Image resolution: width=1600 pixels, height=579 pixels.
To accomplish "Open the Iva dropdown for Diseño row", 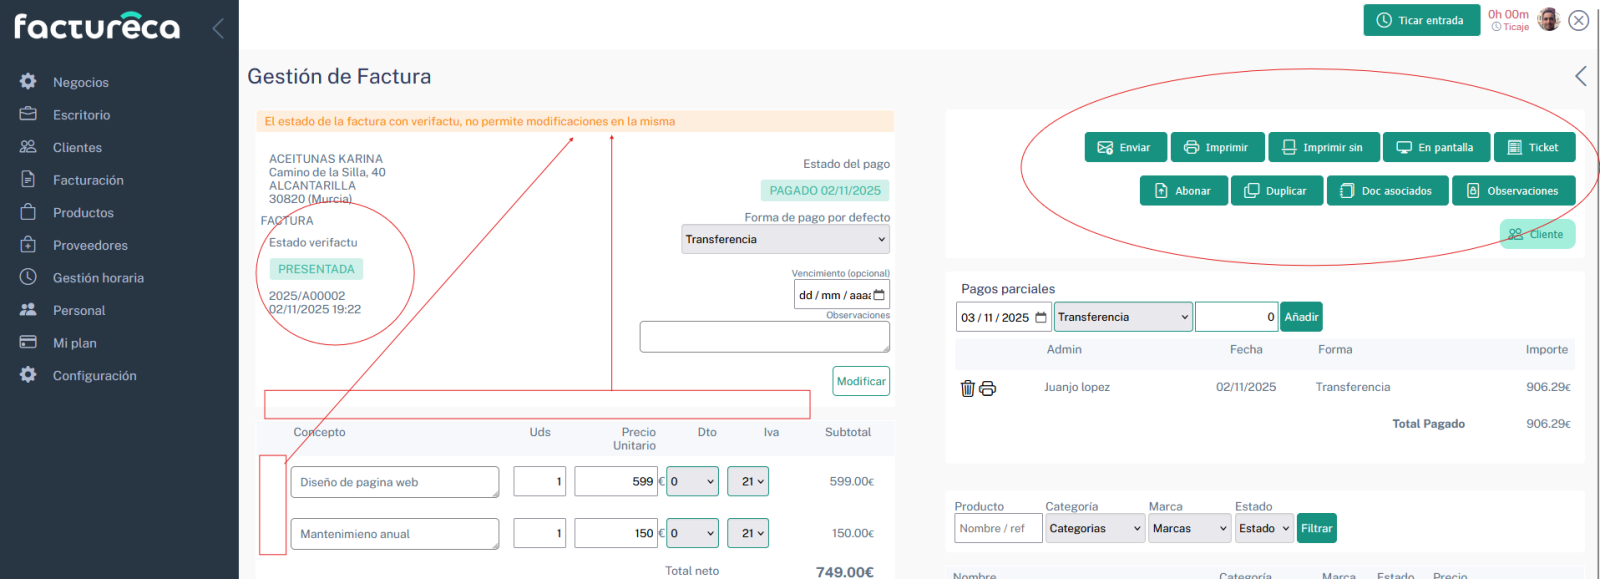I will (747, 482).
